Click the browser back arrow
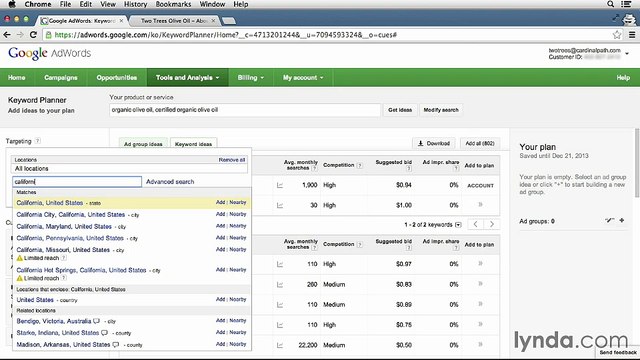 tap(7, 35)
